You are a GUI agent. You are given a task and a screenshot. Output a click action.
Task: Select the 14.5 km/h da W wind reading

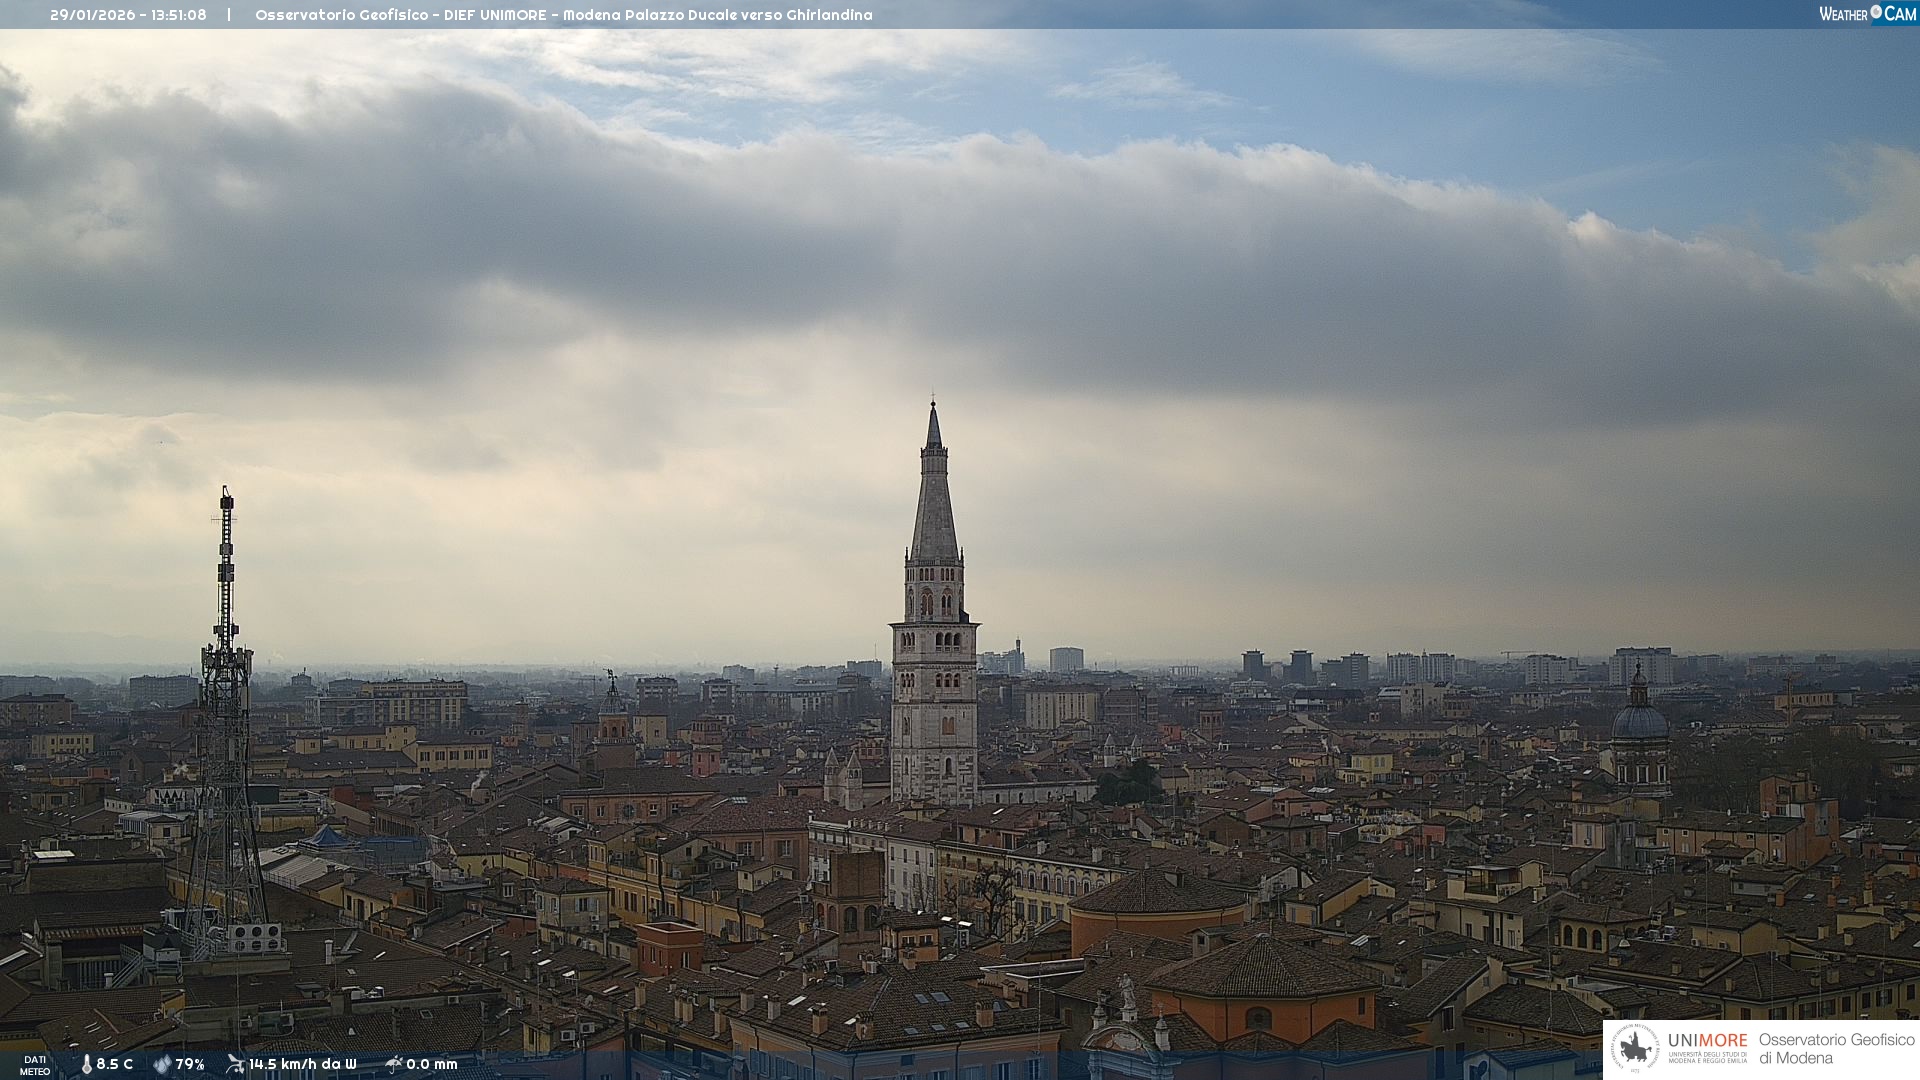pos(303,1065)
